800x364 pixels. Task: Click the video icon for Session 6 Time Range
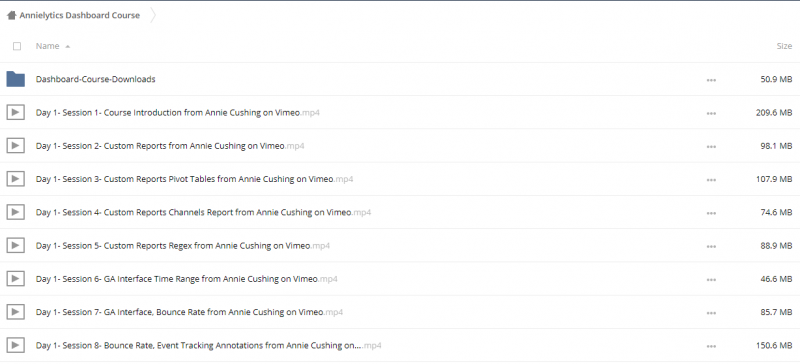tap(16, 278)
